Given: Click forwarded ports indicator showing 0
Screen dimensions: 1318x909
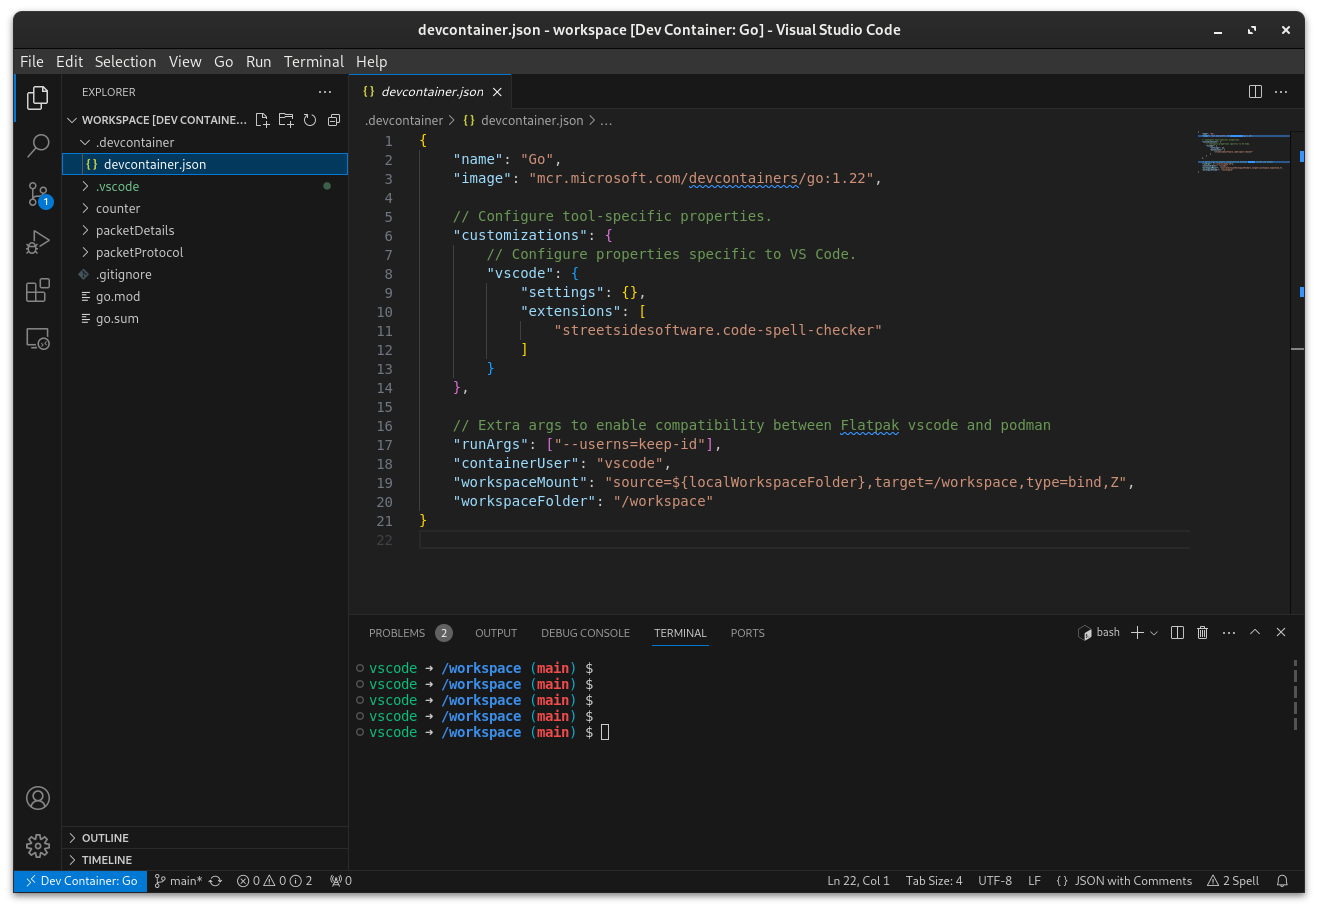Looking at the screenshot, I should (341, 881).
